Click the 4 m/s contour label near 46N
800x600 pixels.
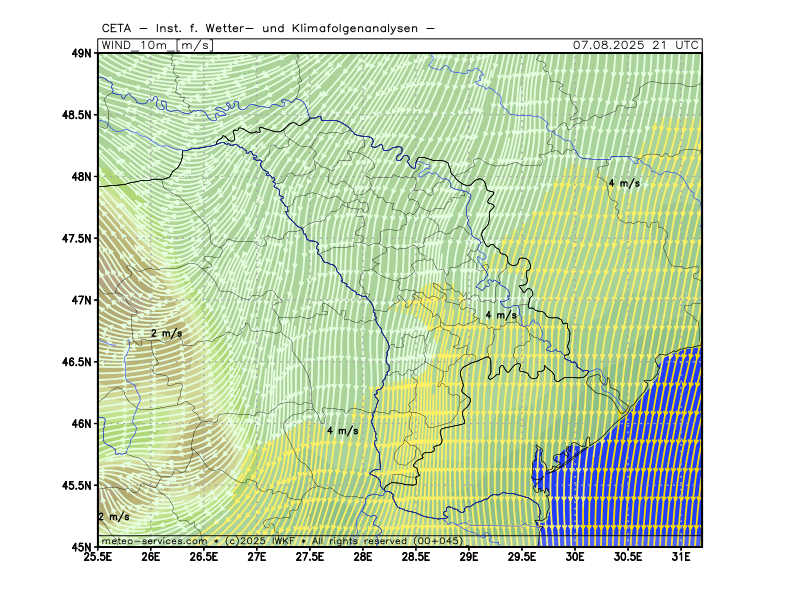click(343, 431)
